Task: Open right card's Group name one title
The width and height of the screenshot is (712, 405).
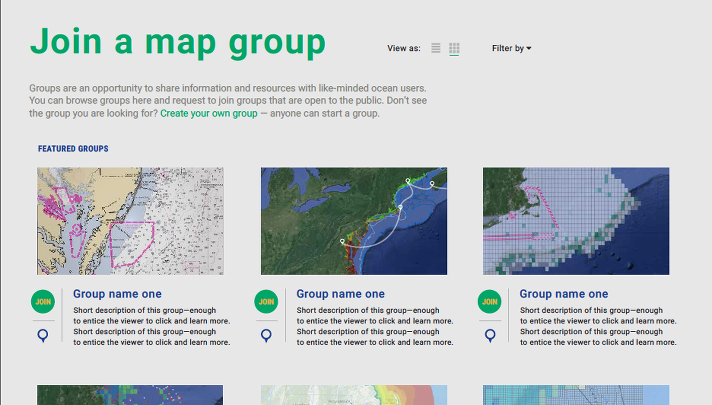Action: (564, 294)
